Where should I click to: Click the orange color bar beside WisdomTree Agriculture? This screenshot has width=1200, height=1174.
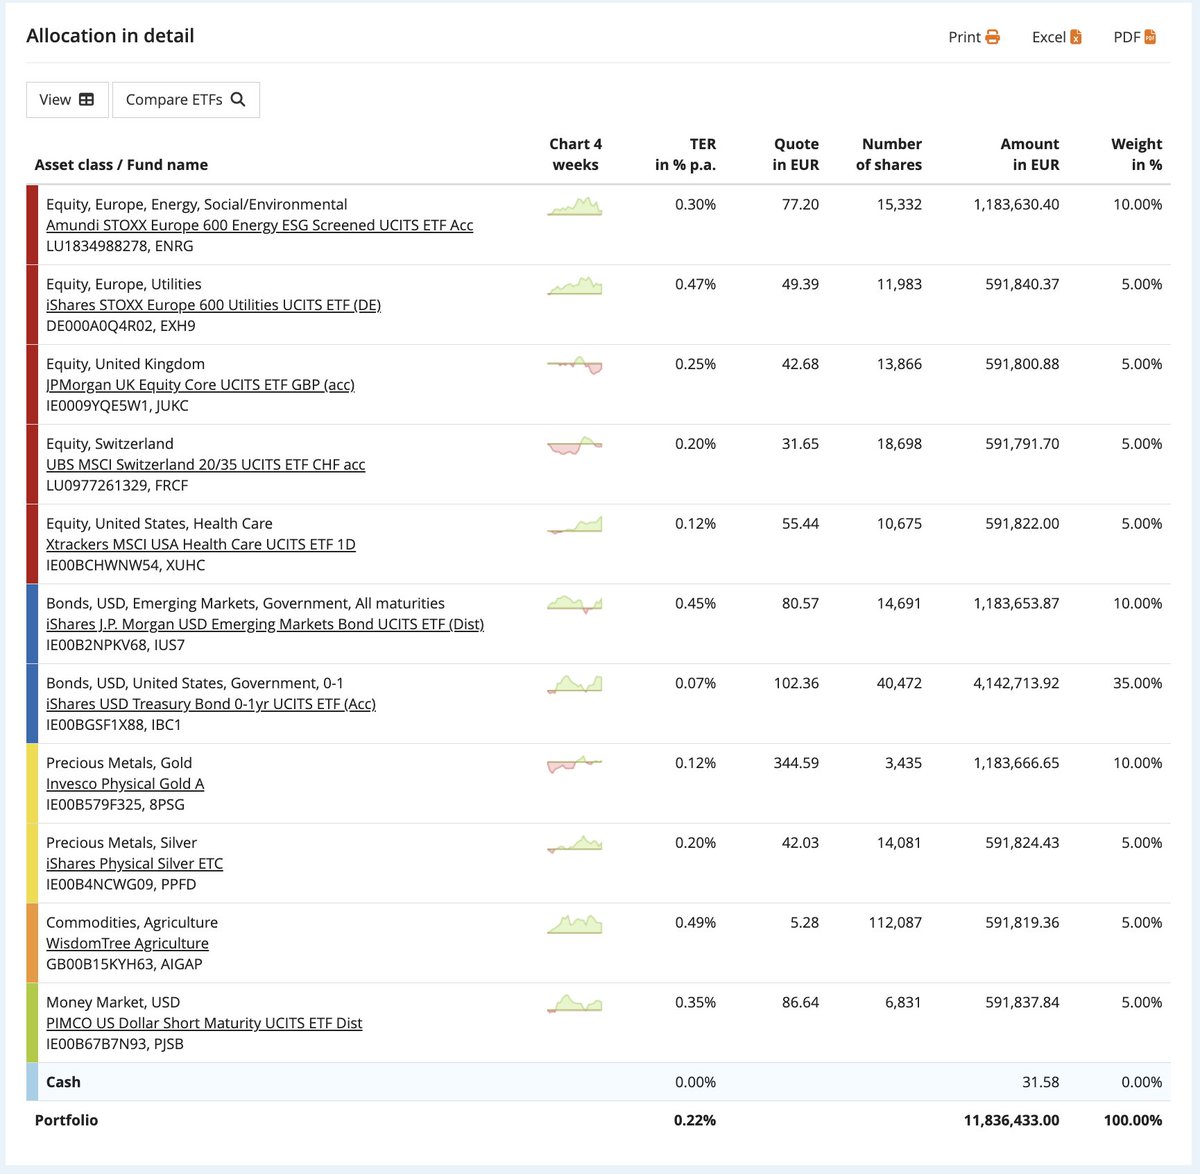32,943
